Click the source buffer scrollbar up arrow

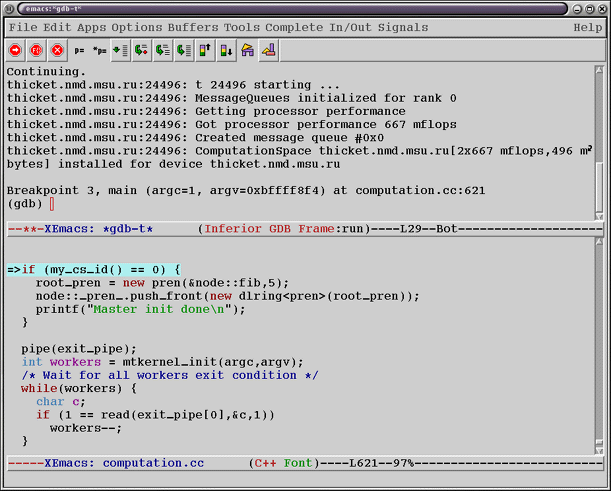599,242
